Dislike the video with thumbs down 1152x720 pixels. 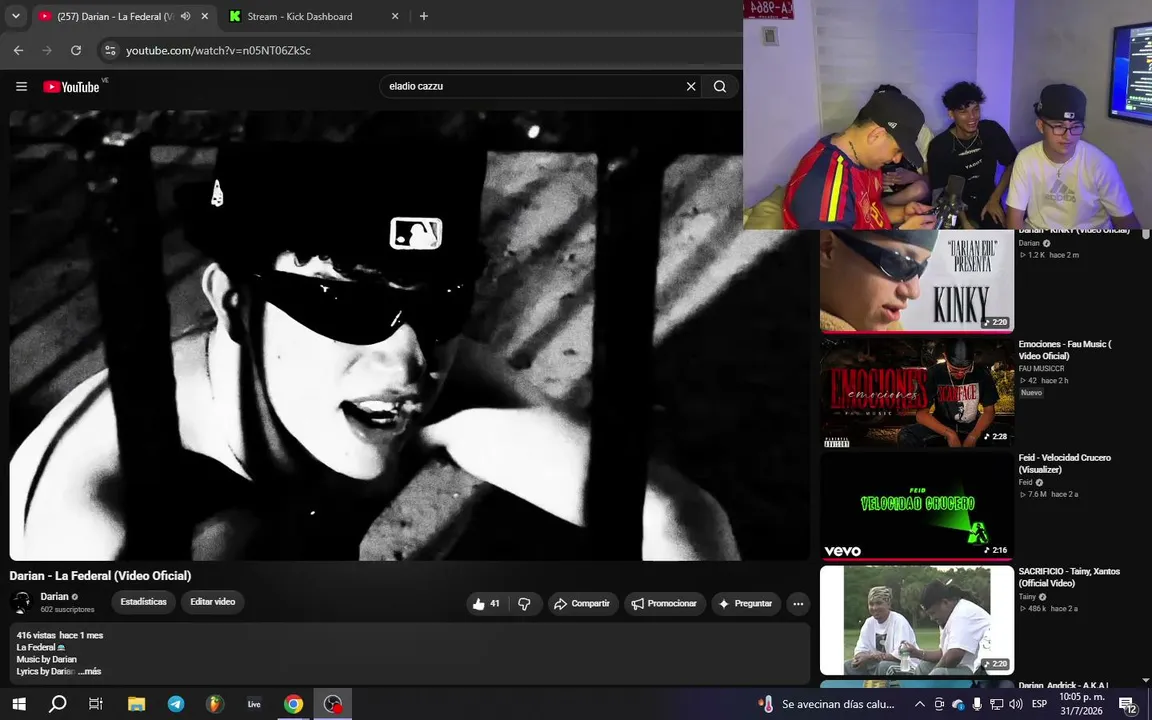tap(525, 604)
